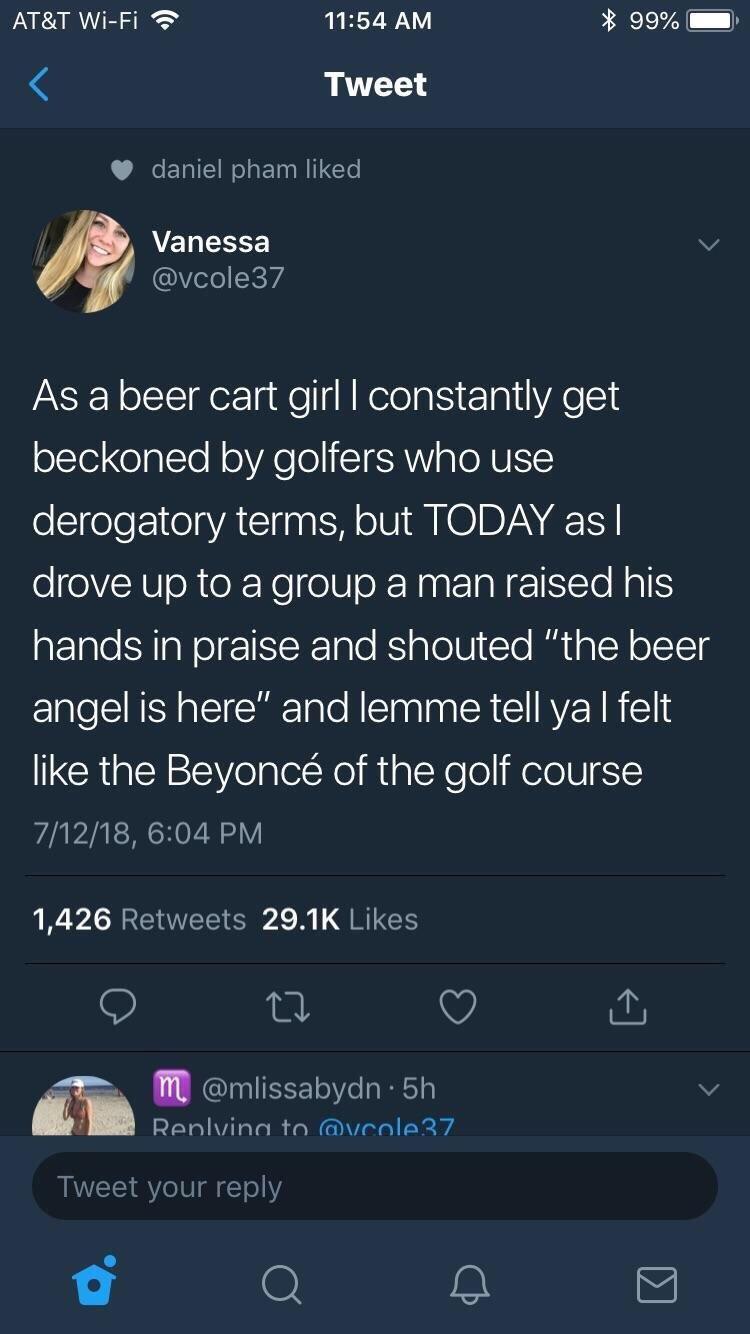The image size is (750, 1334).
Task: Tap the 'daniel pham liked' label
Action: 255,169
